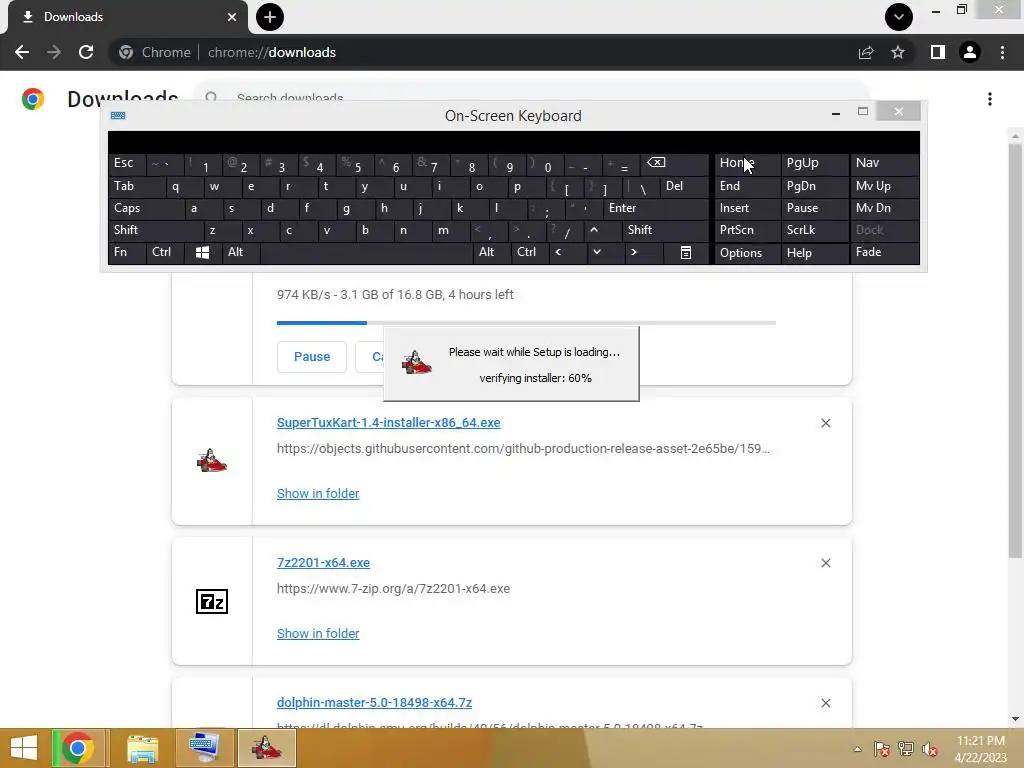Toggle the Nav key panel
Screen dimensions: 1024x768
pos(885,163)
